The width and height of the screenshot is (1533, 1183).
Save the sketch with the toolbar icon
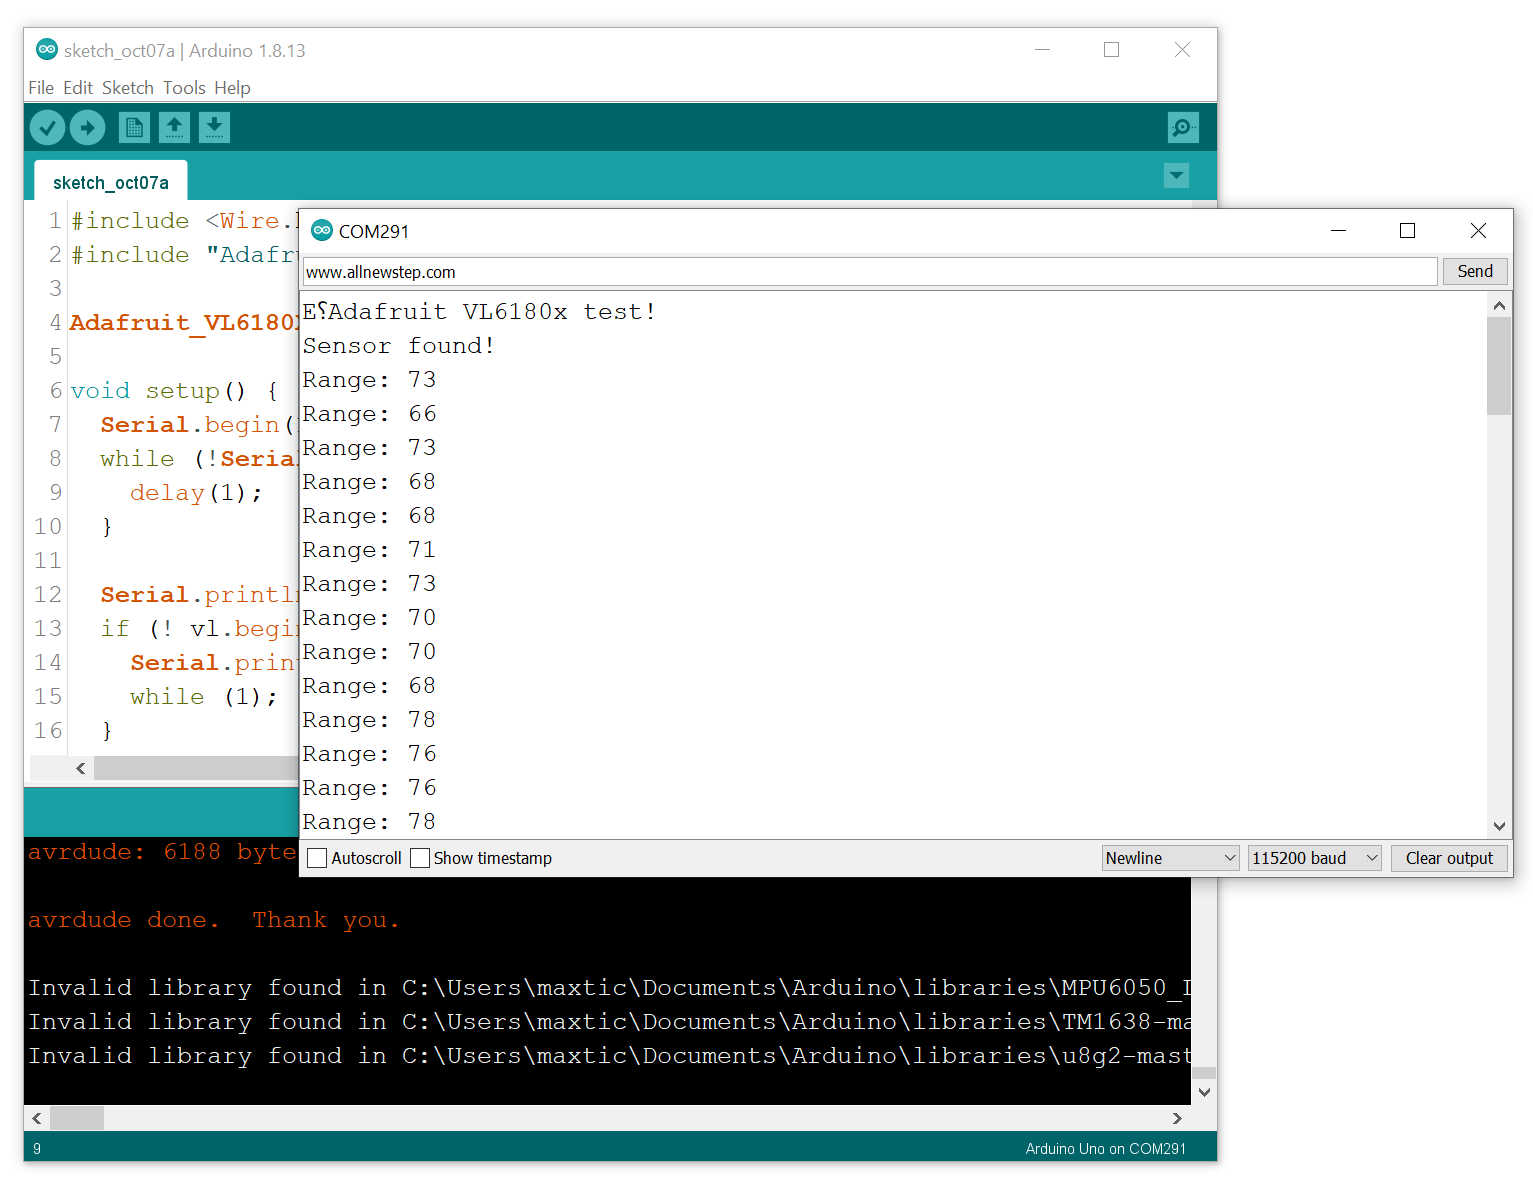tap(214, 127)
